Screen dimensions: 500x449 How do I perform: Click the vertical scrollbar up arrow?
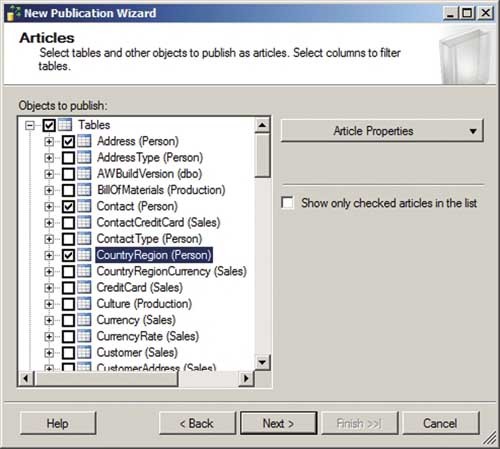click(x=262, y=126)
